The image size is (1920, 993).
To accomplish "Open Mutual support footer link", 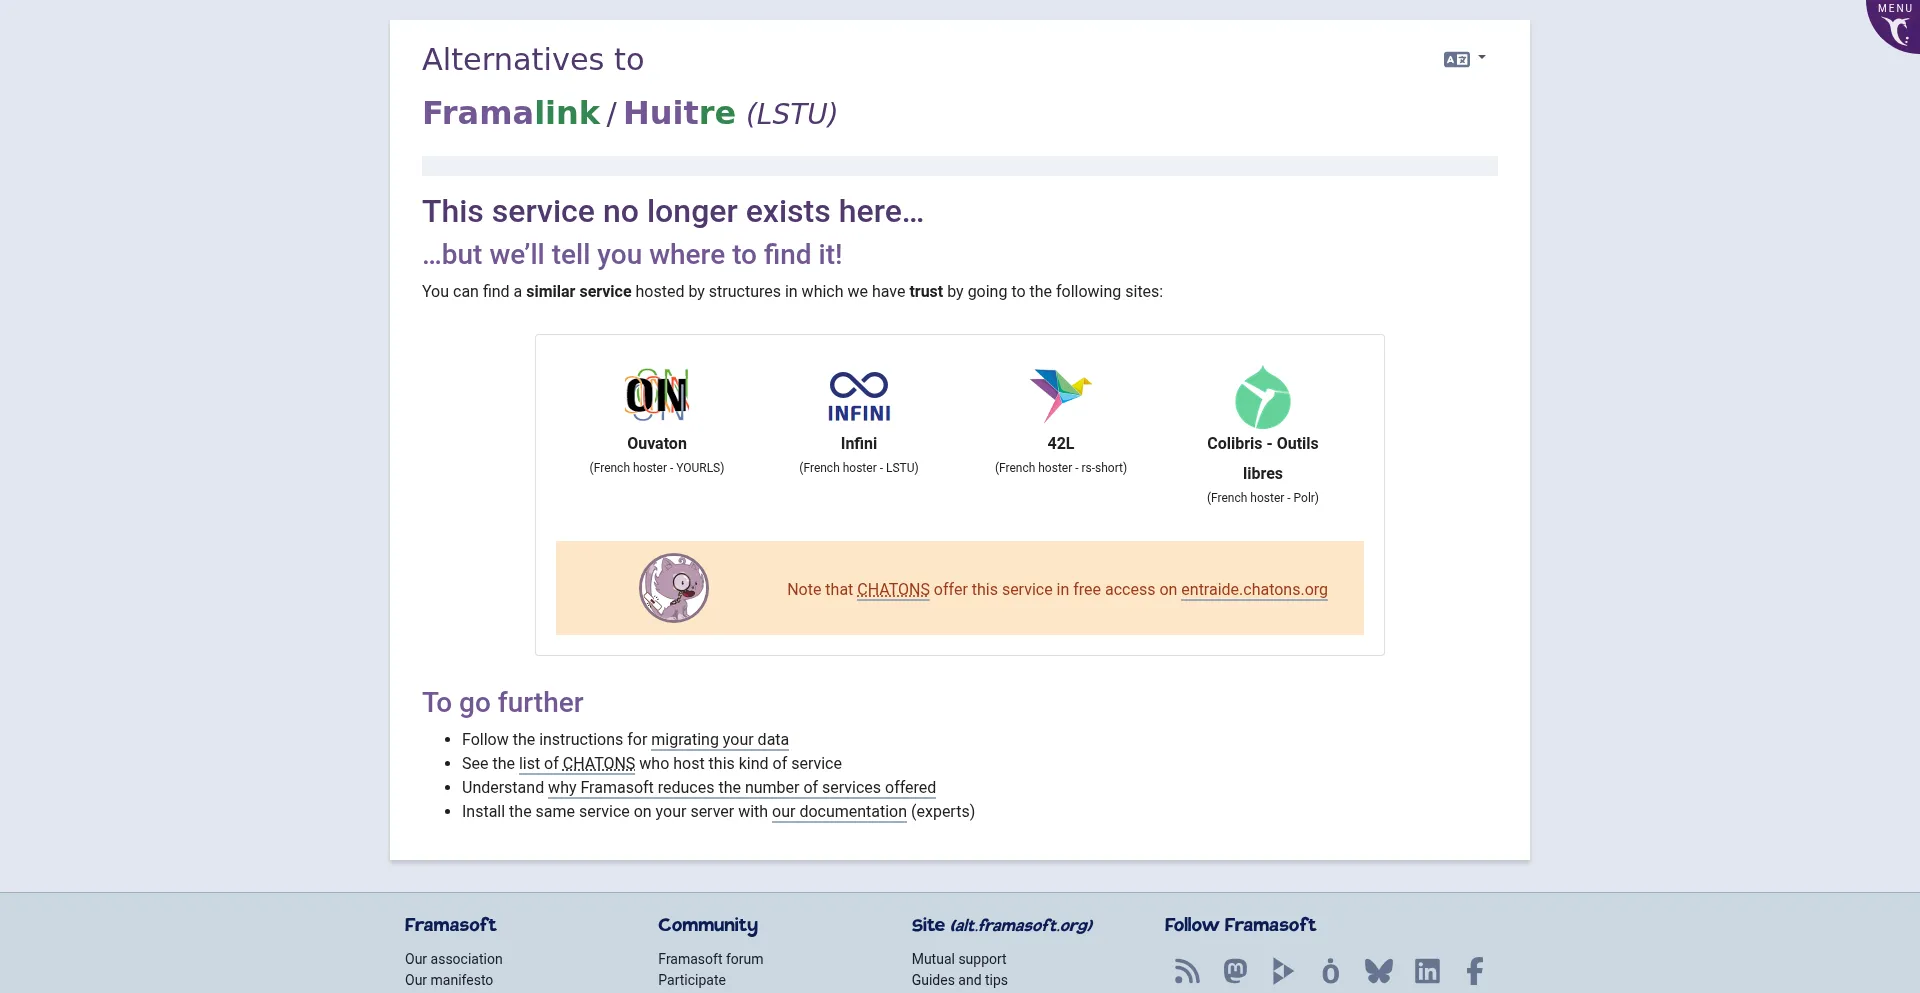I will coord(959,959).
